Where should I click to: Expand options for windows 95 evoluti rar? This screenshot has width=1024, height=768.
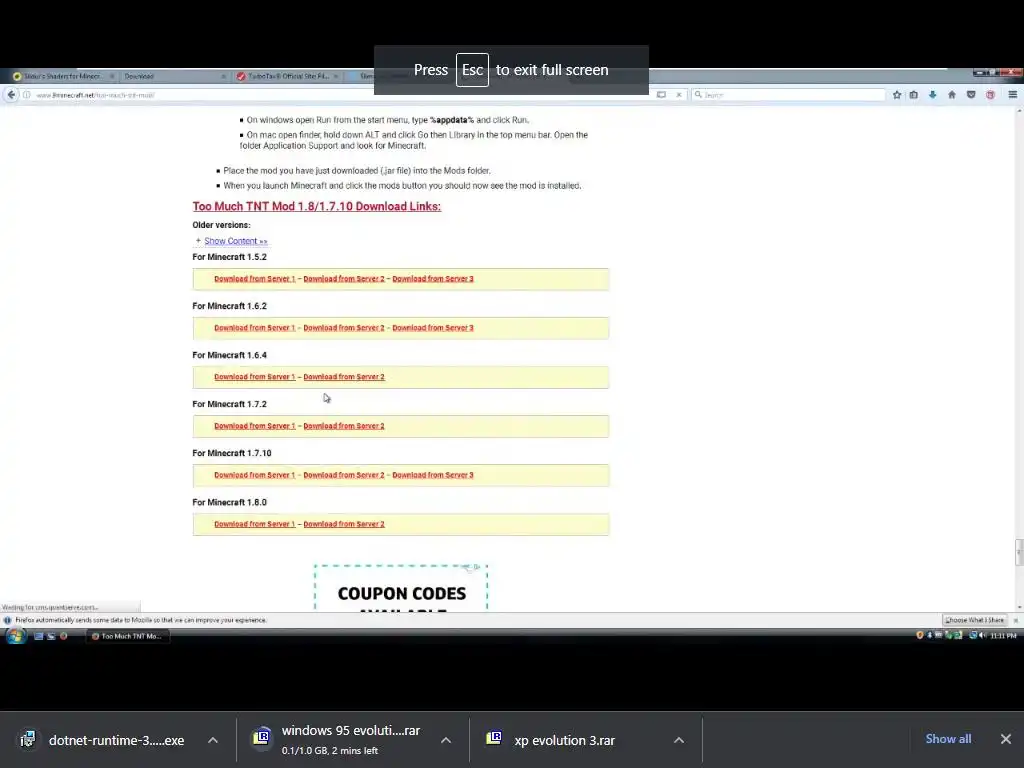[446, 740]
